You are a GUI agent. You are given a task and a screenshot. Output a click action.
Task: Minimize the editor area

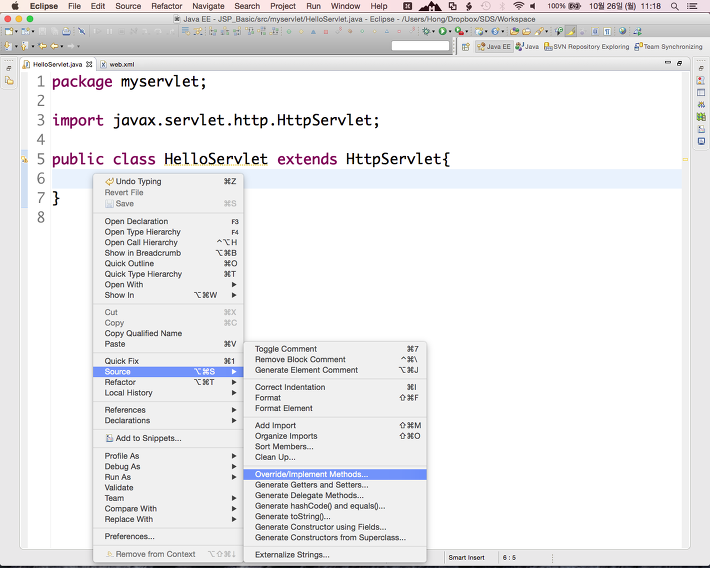667,63
